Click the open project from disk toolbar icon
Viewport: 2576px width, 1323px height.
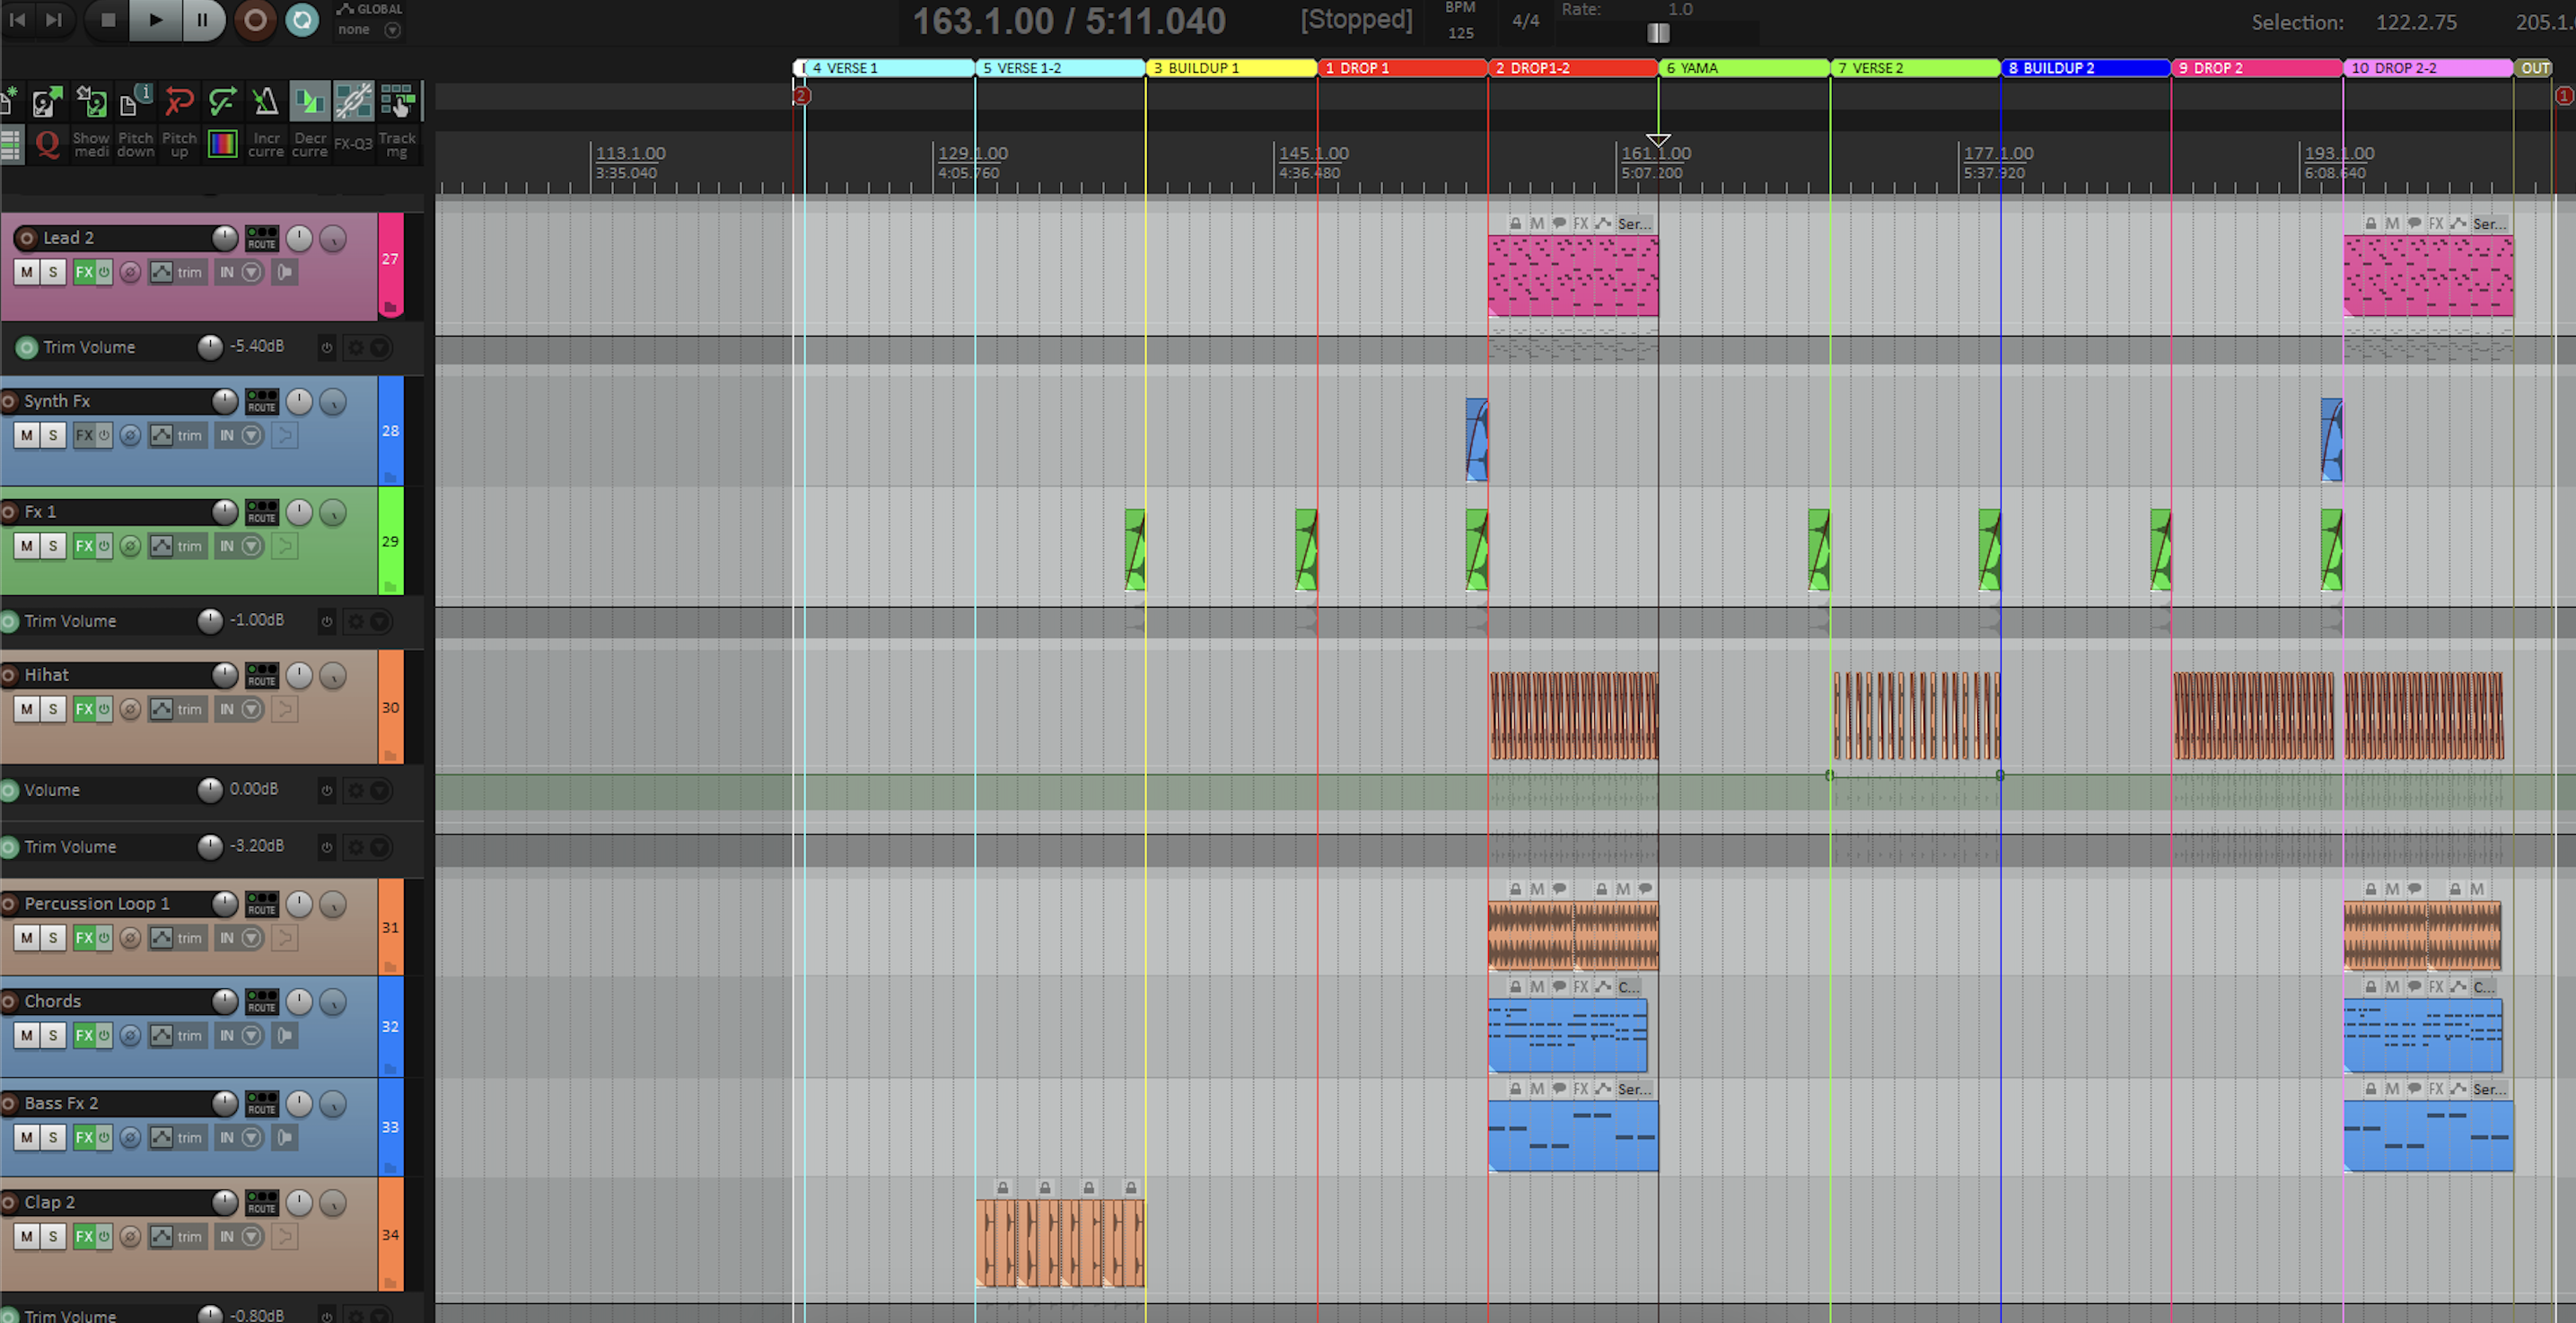47,102
